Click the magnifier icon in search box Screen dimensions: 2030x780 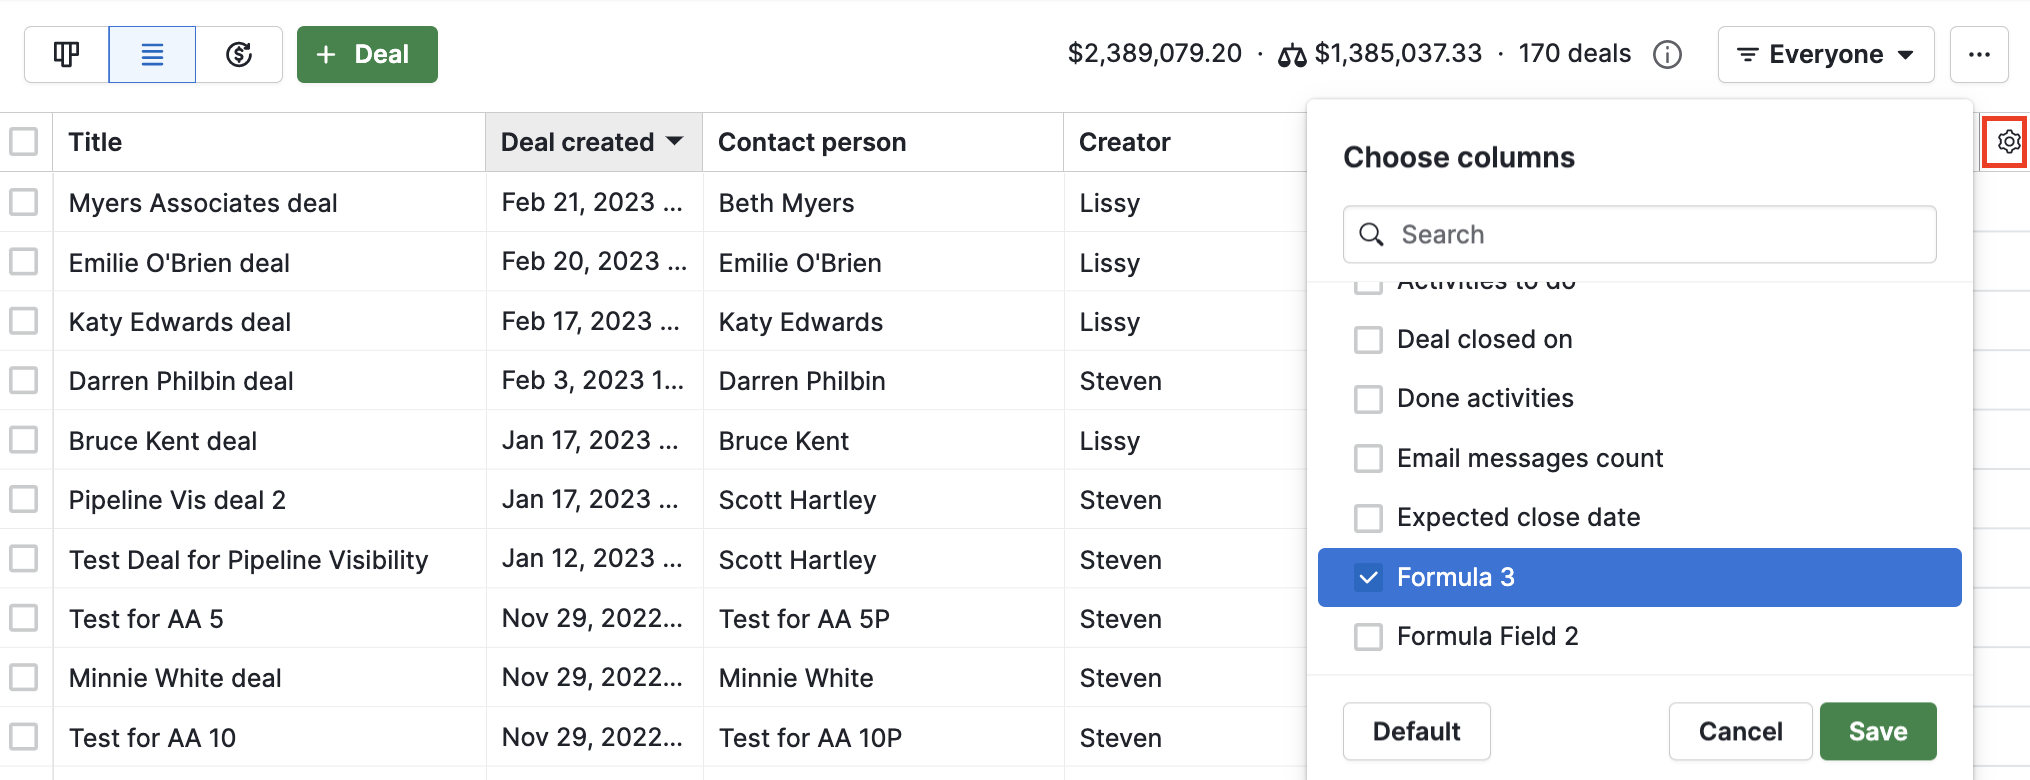pyautogui.click(x=1372, y=234)
